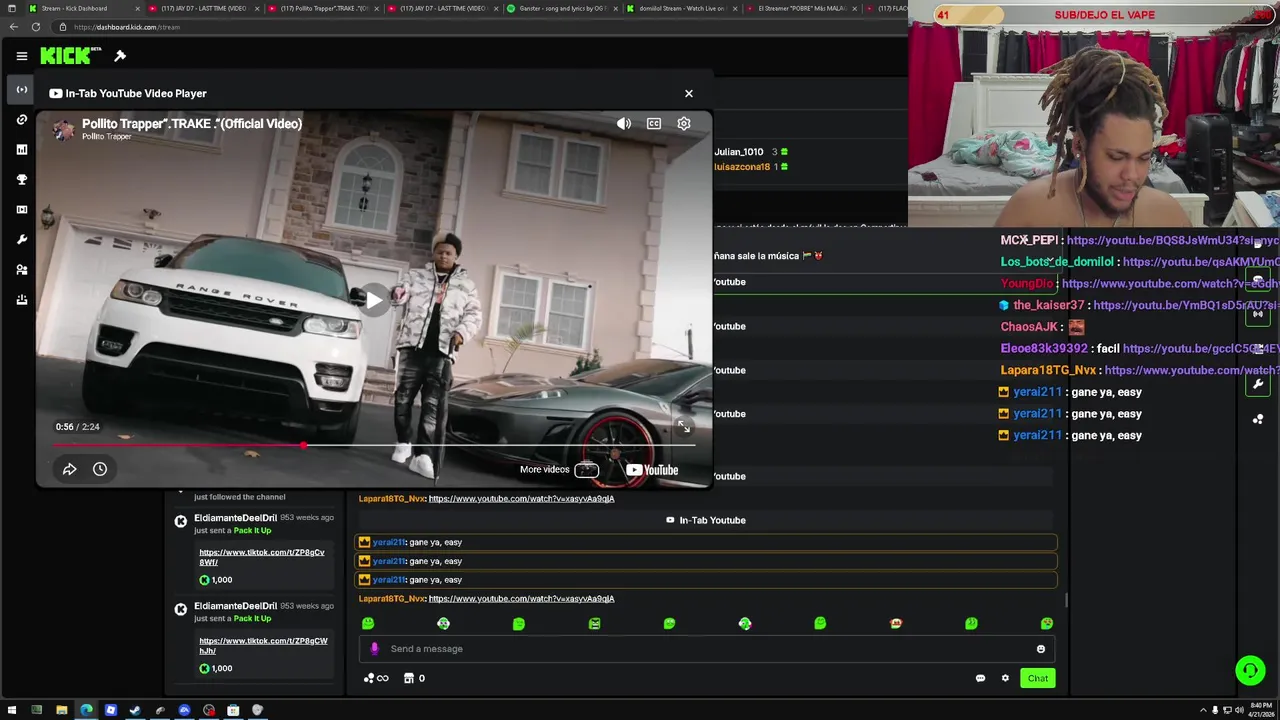
Task: Open the tiktok link ending ZP8gCWhJh
Action: (x=263, y=645)
